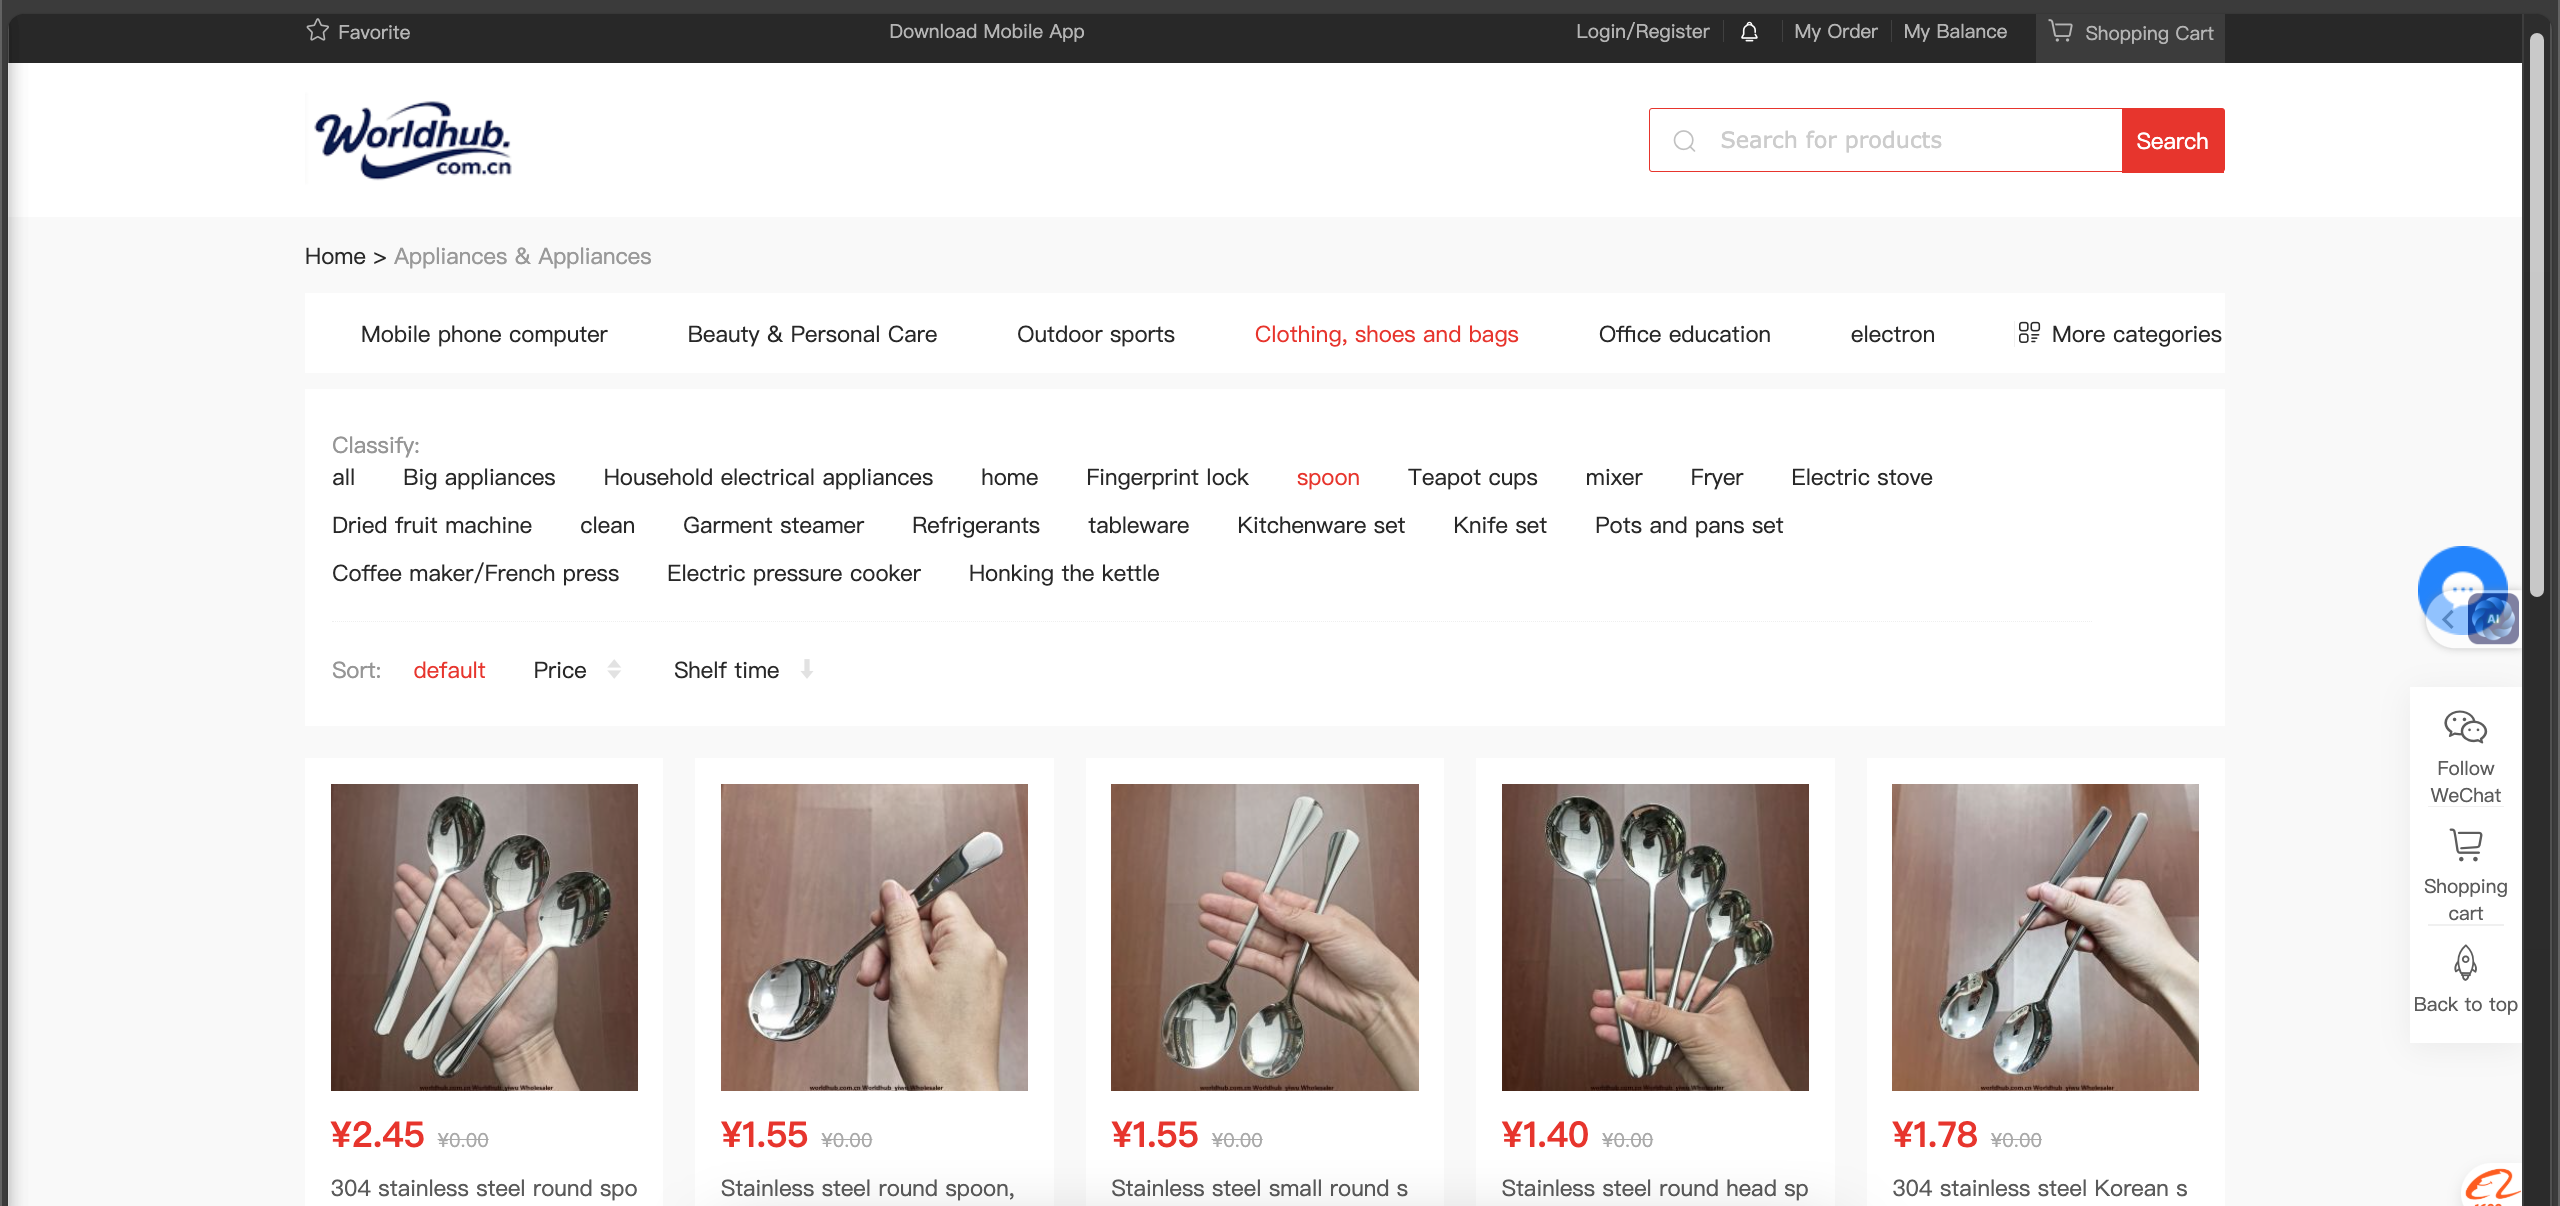Open the More categories grid icon
Image resolution: width=2560 pixels, height=1206 pixels.
coord(2028,333)
